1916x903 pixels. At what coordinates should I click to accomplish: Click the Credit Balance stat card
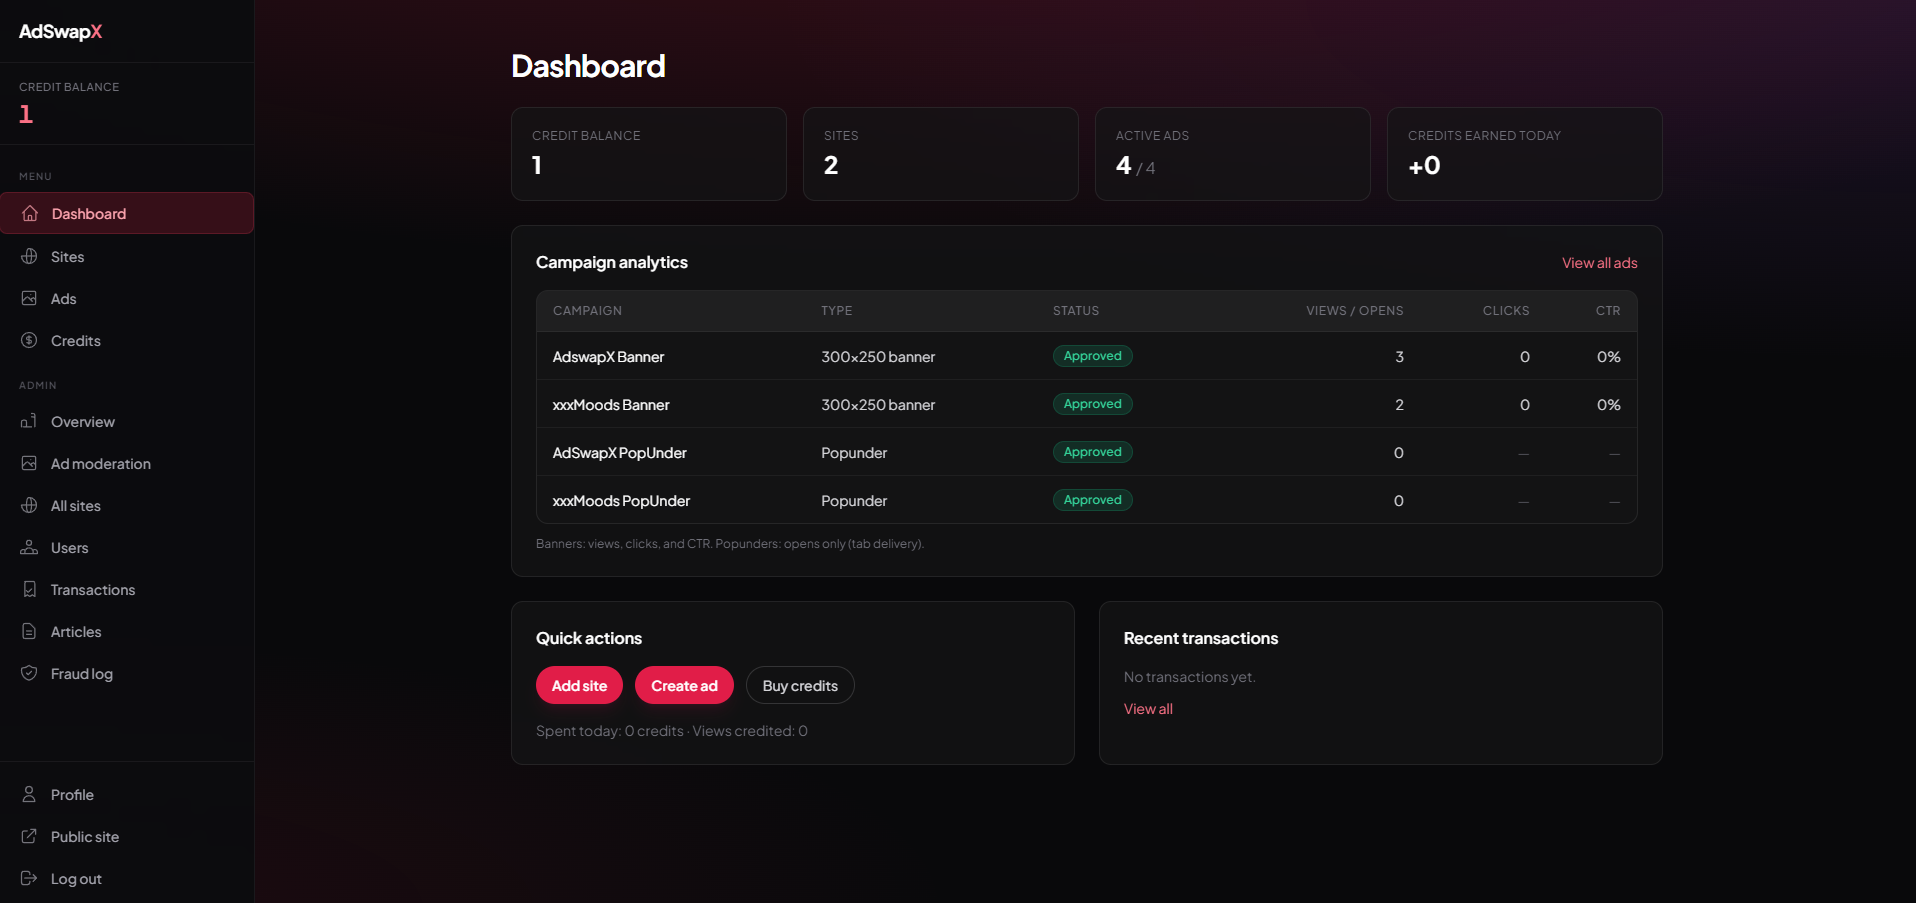point(648,154)
